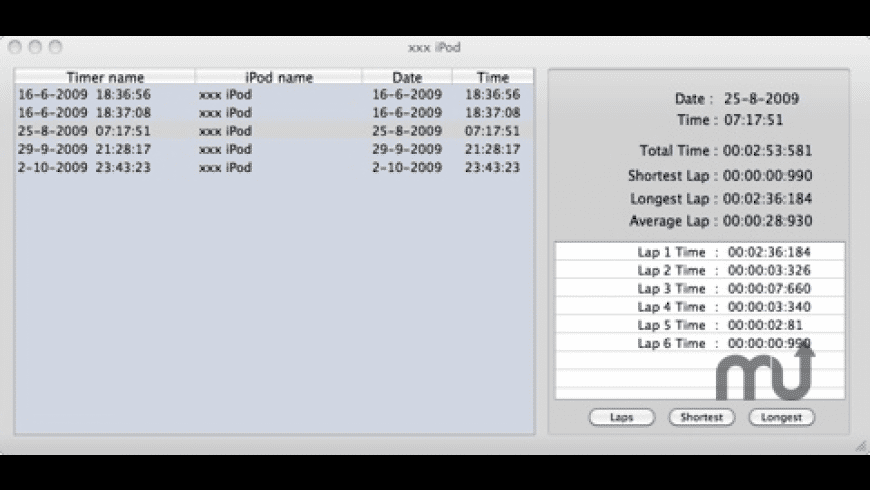This screenshot has height=490, width=870.
Task: Click Time cell 18:37:08 in the Time column
Action: pyautogui.click(x=493, y=113)
